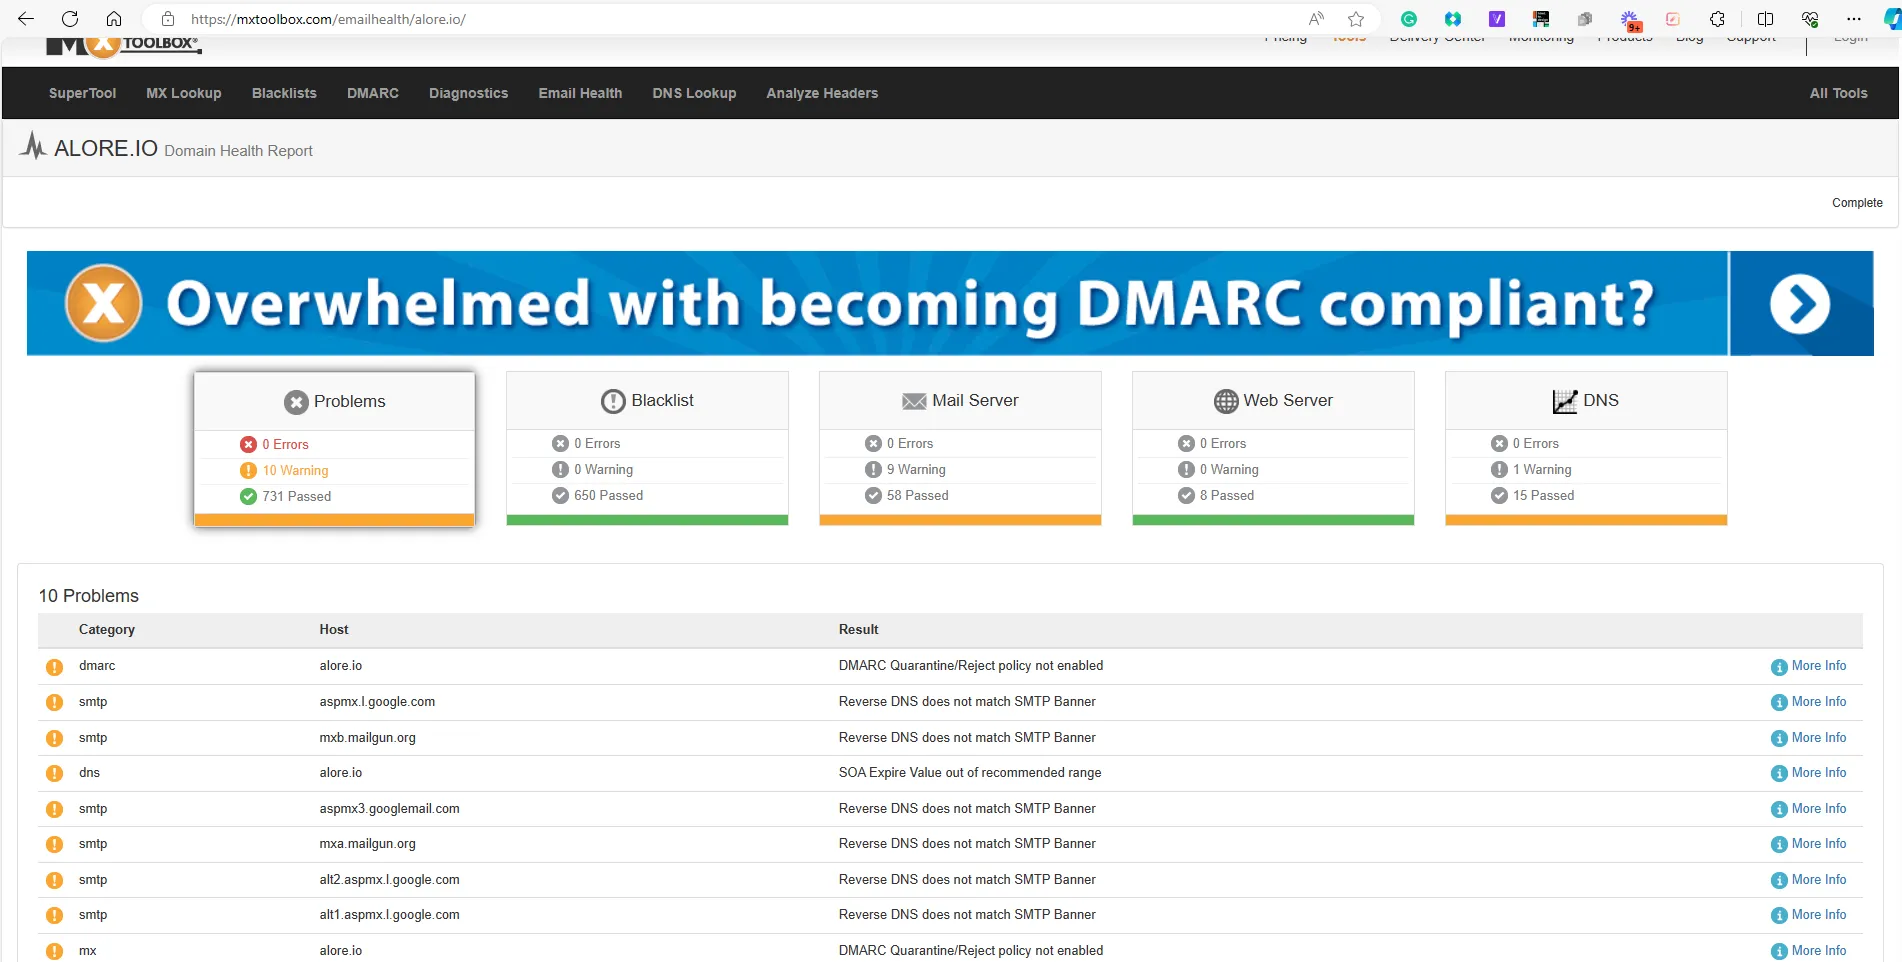Open More Info for dmarc alore.io row

tap(1809, 666)
